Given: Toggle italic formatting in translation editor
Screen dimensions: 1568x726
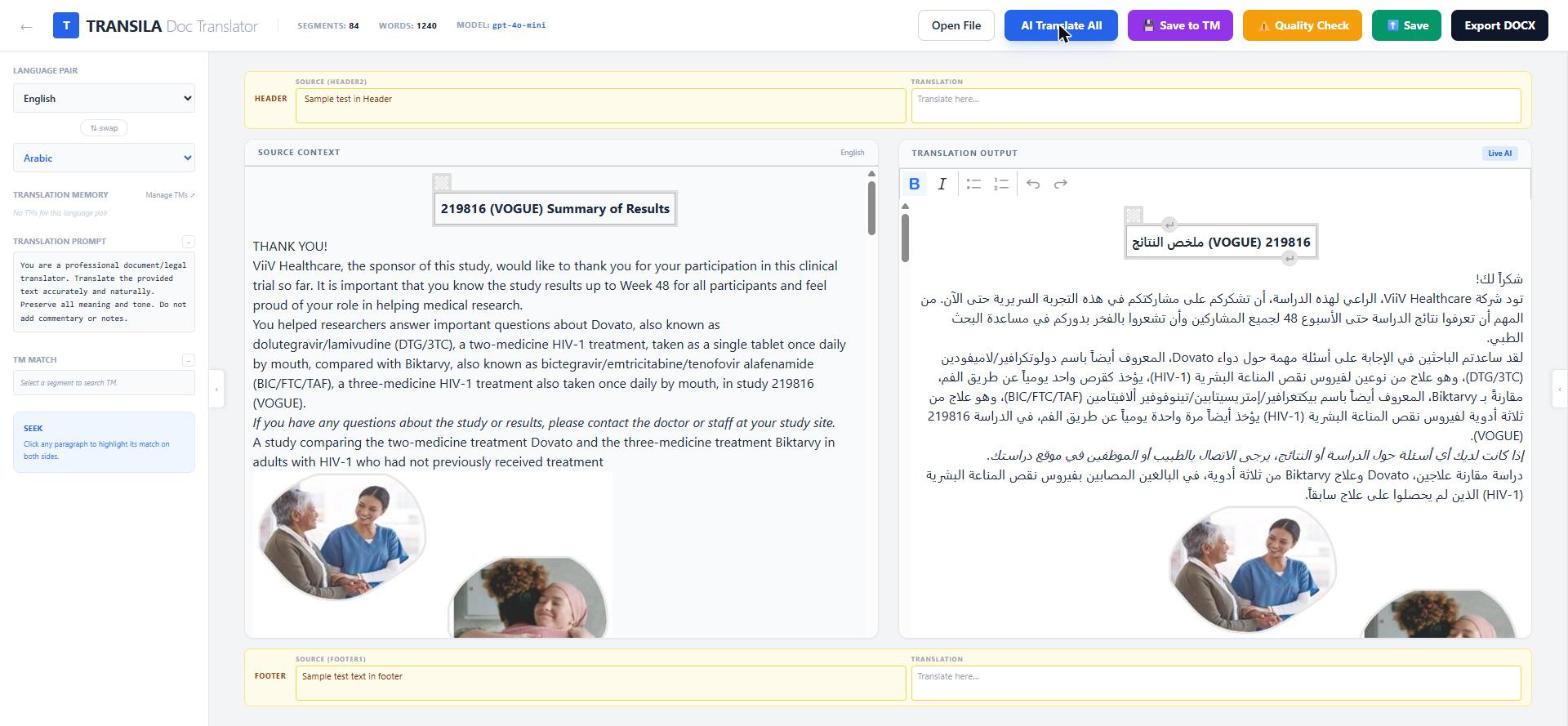Looking at the screenshot, I should pos(942,184).
